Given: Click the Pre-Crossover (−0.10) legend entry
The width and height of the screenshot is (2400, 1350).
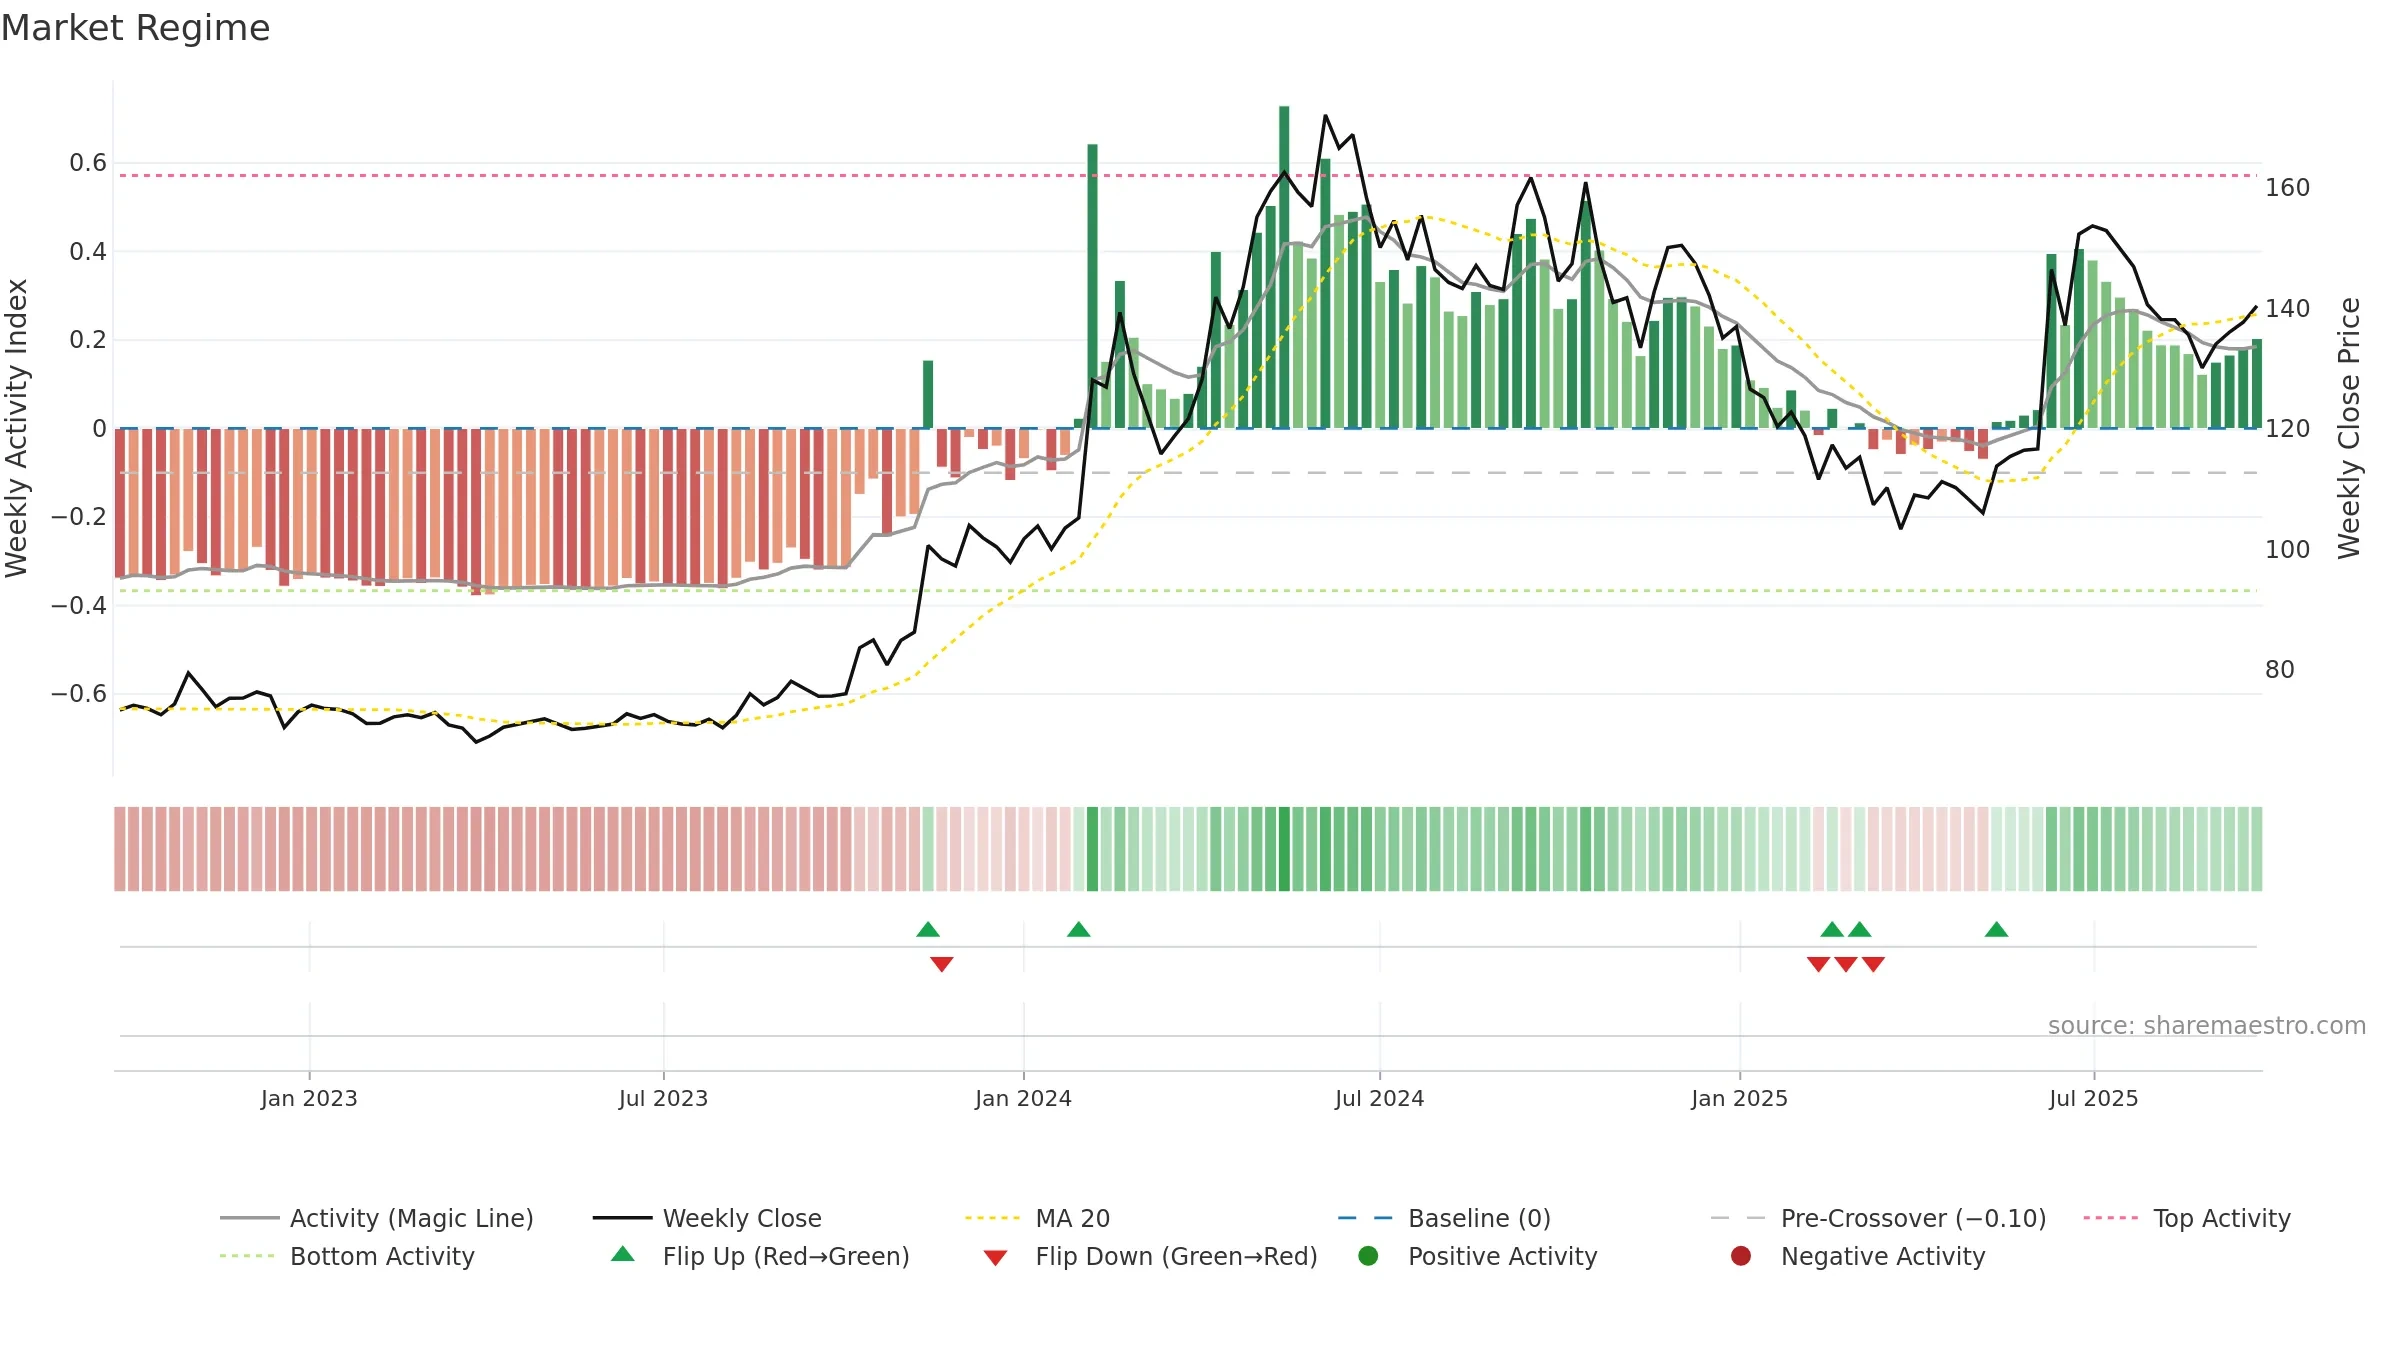Looking at the screenshot, I should tap(1878, 1218).
